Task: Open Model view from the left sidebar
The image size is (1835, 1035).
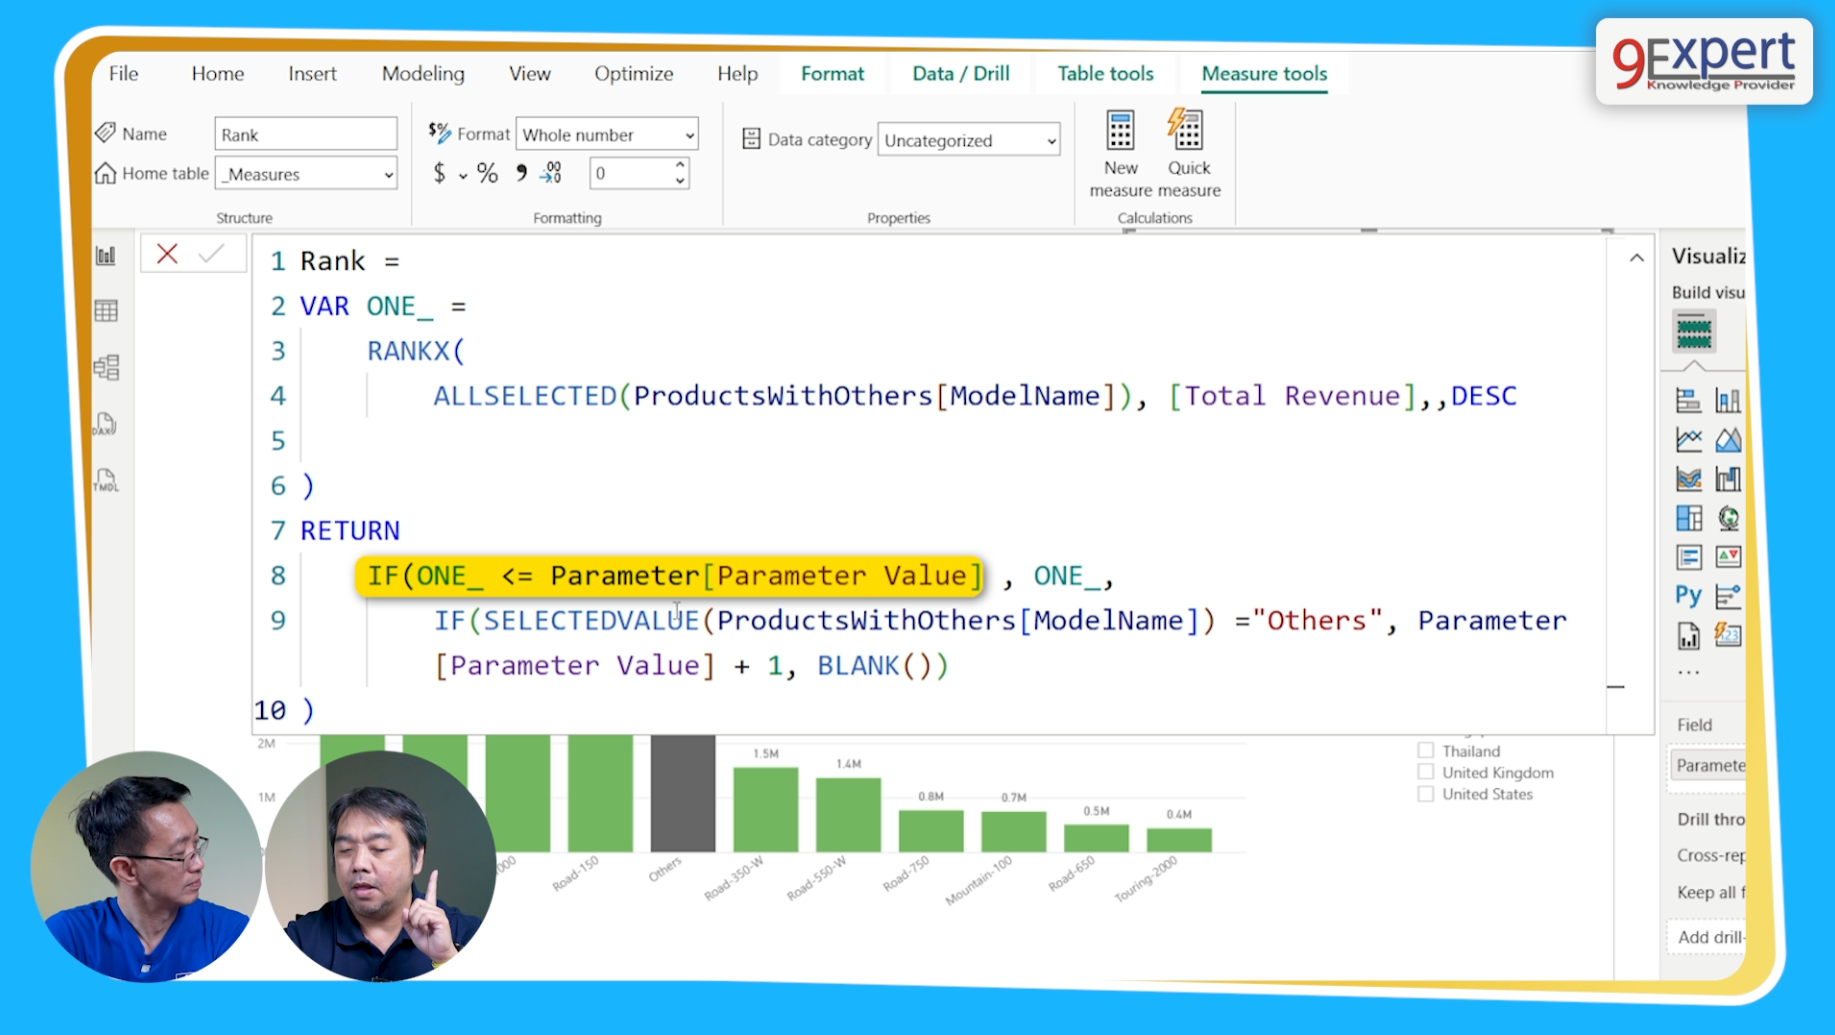Action: [x=106, y=366]
